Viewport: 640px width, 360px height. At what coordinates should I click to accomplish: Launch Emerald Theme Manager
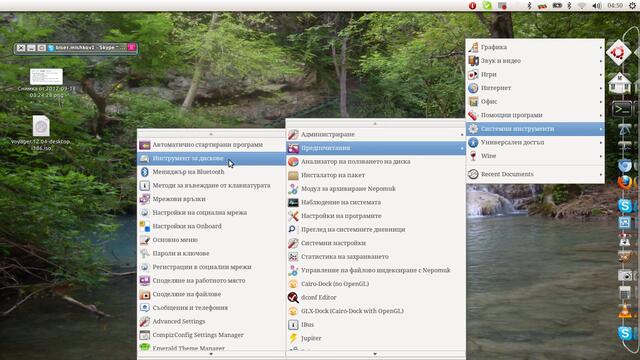[x=211, y=347]
